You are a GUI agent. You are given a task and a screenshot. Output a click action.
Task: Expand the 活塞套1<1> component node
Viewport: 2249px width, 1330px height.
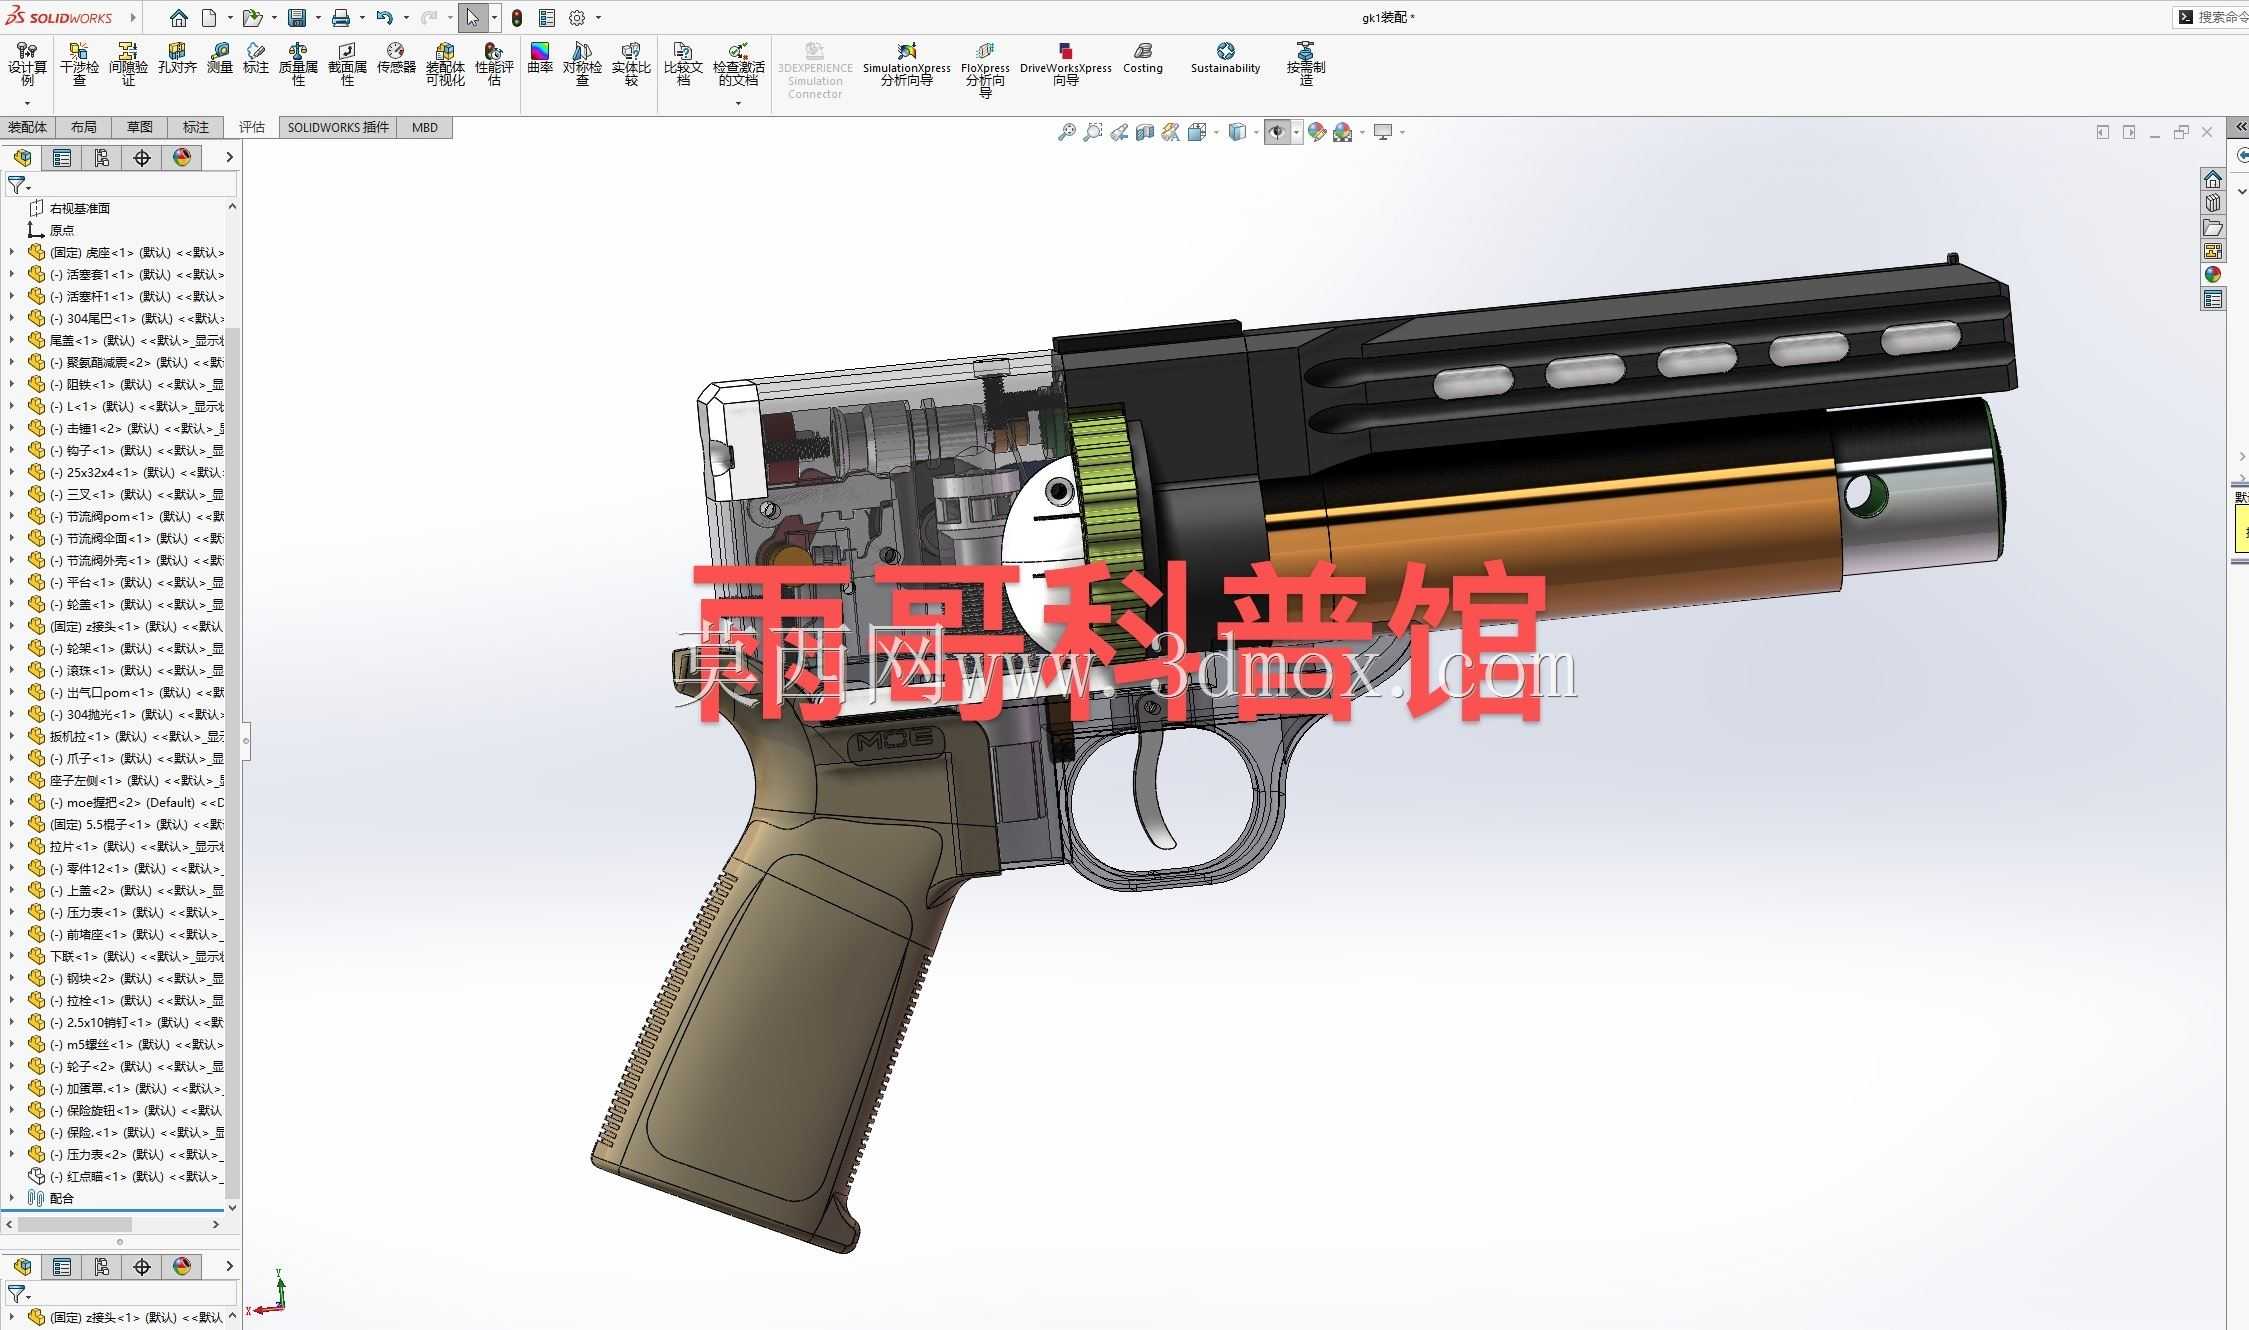coord(12,274)
